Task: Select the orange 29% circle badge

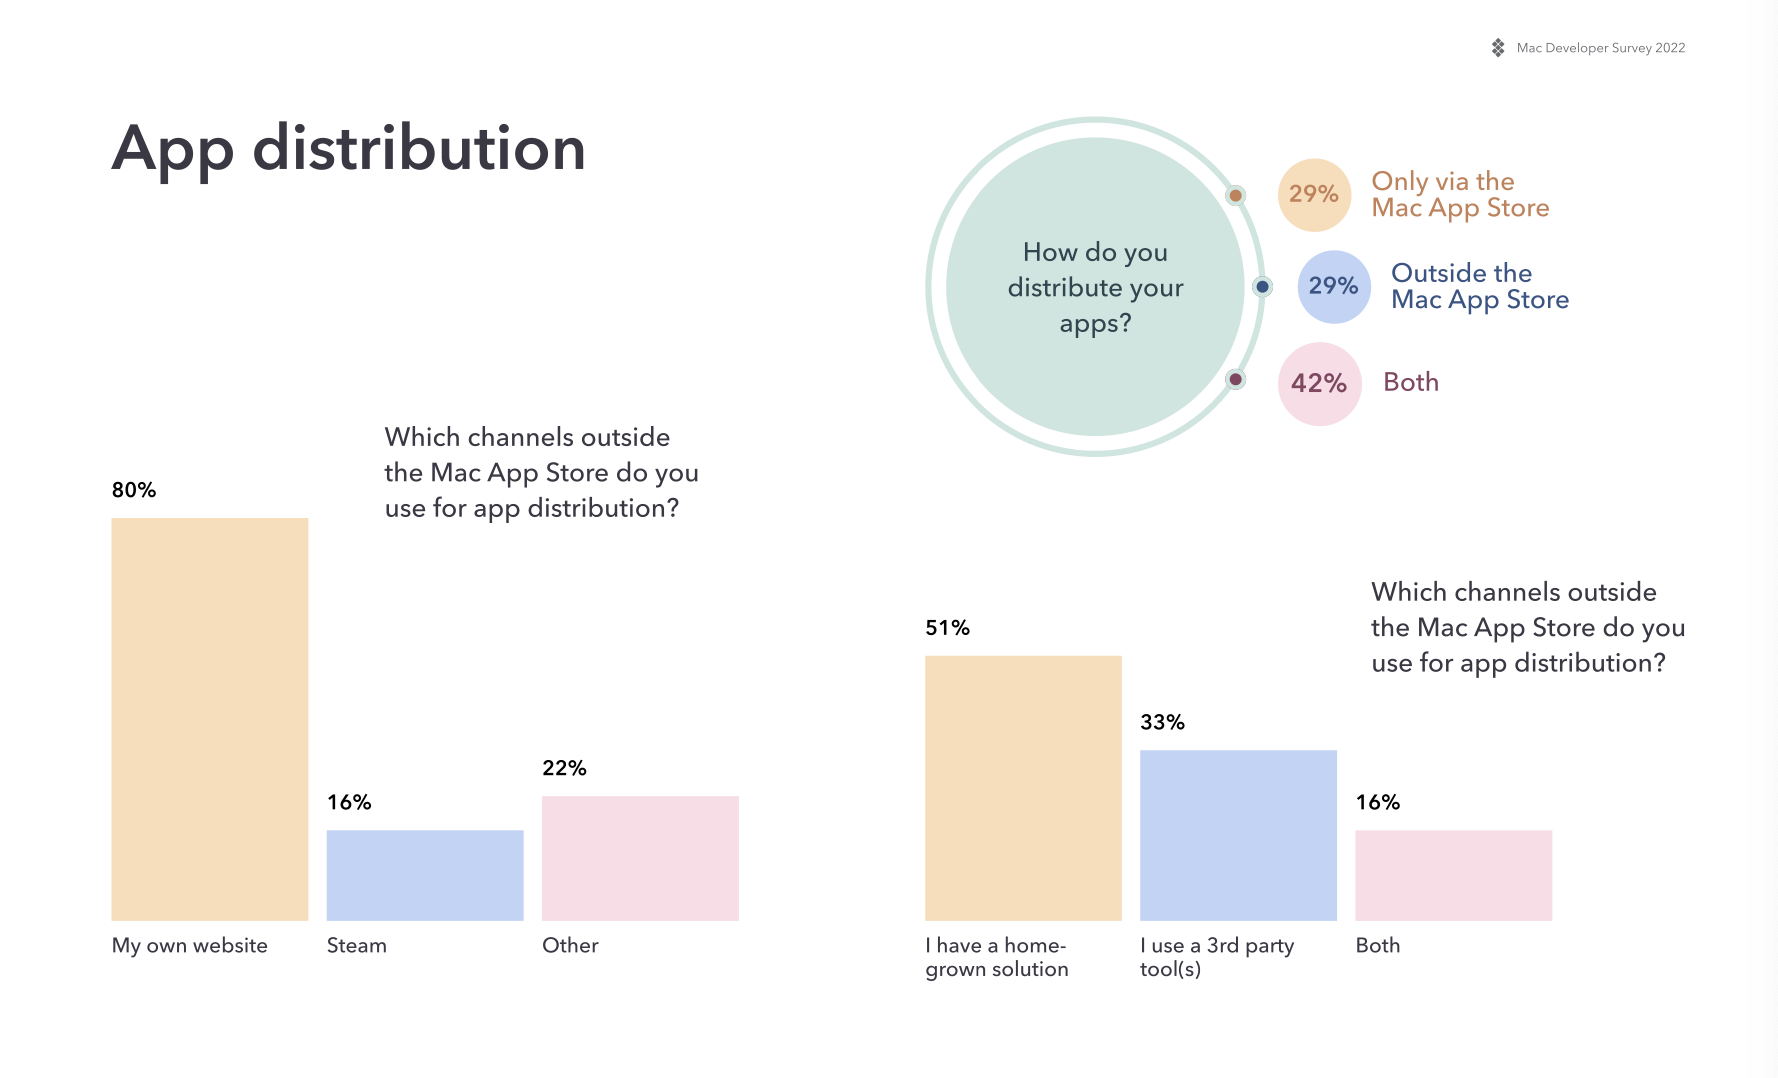Action: coord(1314,194)
